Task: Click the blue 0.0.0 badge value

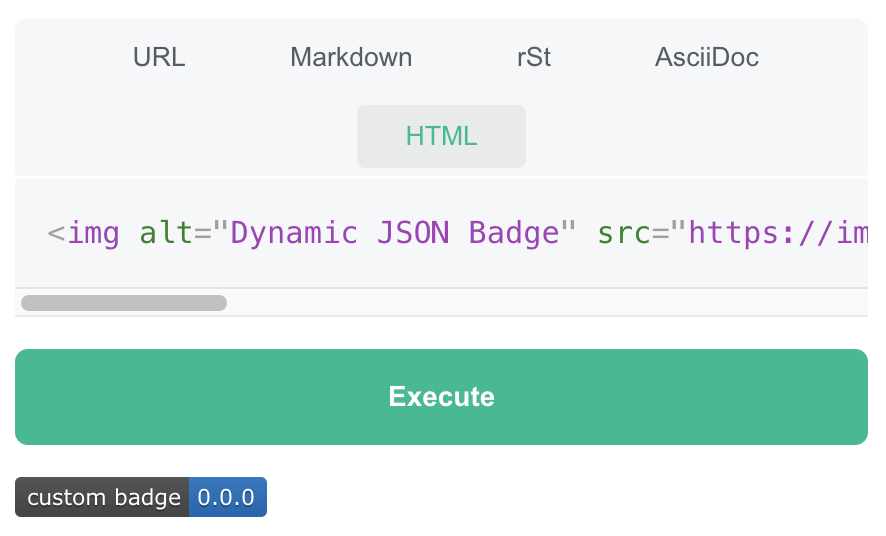Action: (227, 497)
